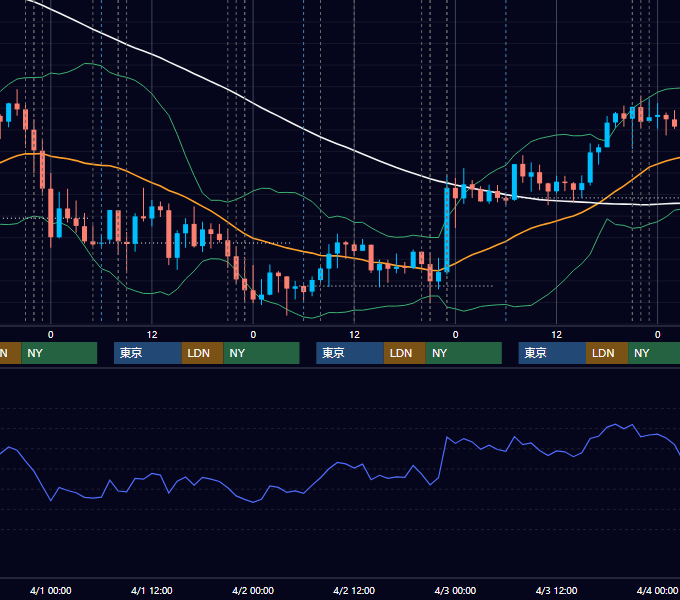The width and height of the screenshot is (680, 600).
Task: Click hour label 0 above 4/2 00:00
Action: coord(253,335)
